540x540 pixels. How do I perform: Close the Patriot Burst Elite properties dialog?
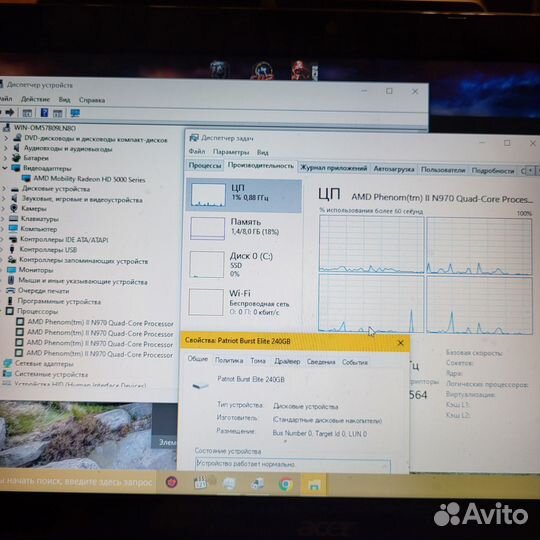pos(400,343)
